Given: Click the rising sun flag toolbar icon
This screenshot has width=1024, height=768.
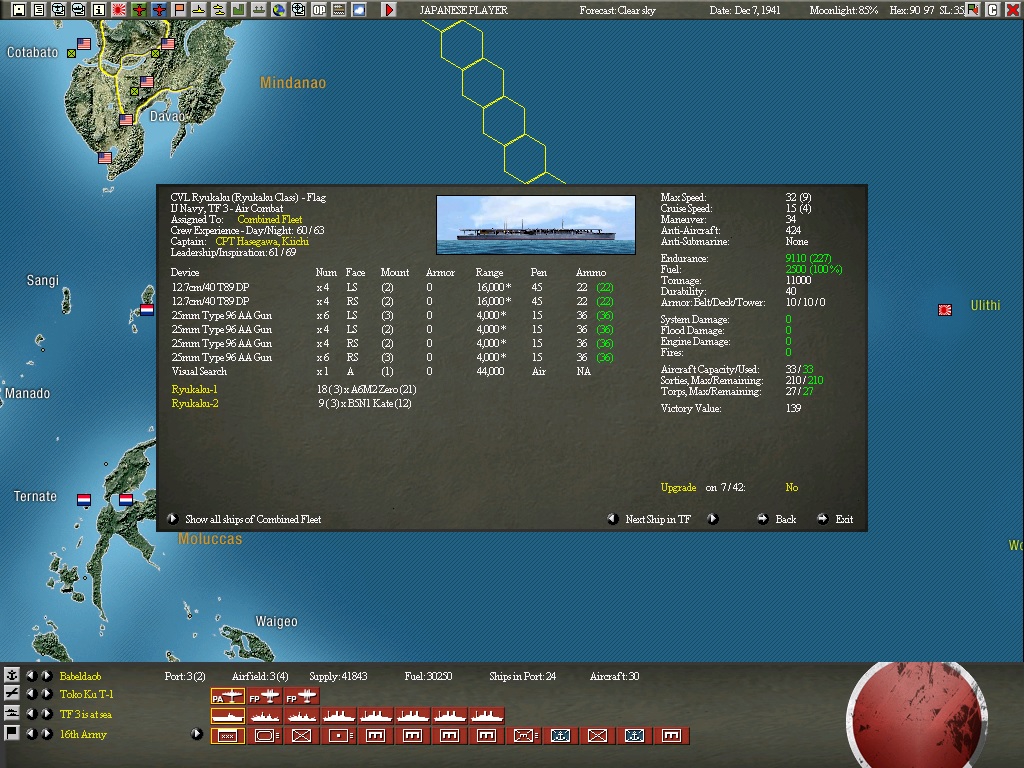Looking at the screenshot, I should point(119,10).
